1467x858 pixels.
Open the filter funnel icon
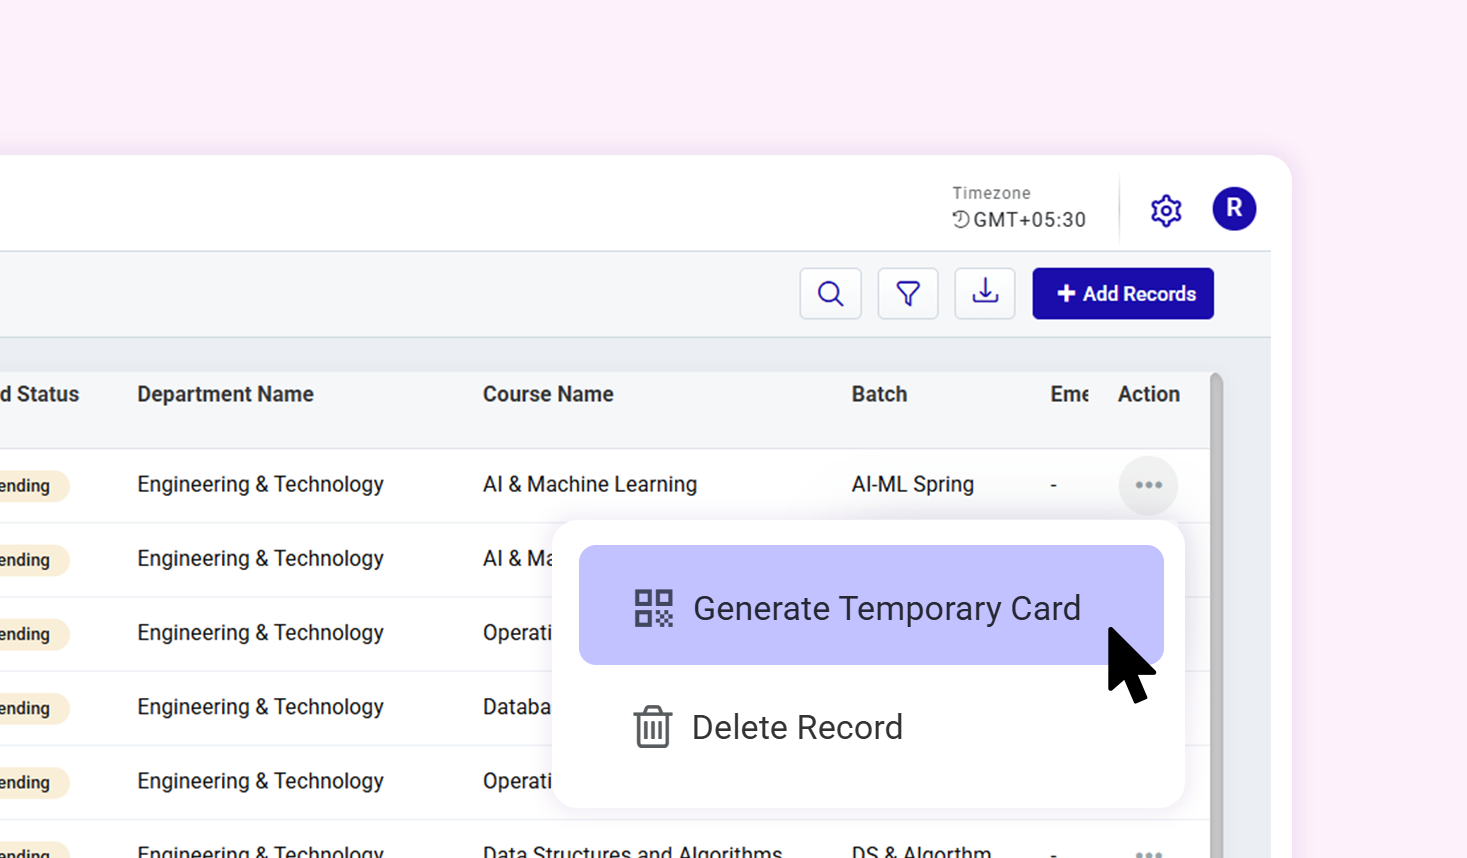click(908, 294)
